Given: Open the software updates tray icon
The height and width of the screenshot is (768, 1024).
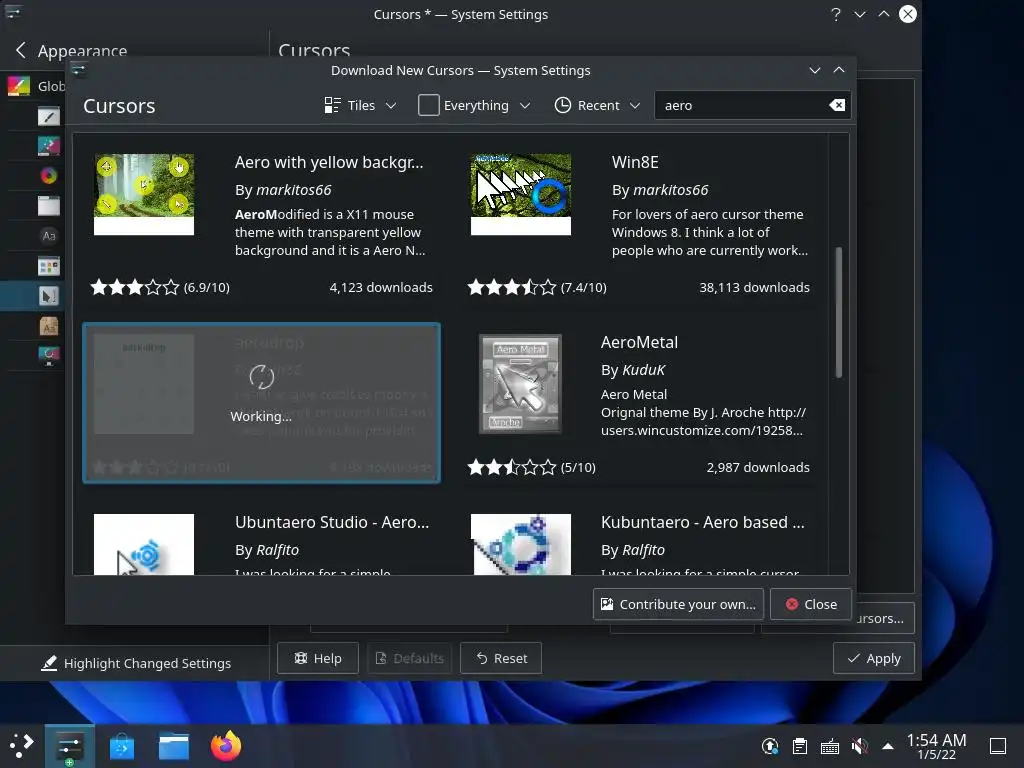Looking at the screenshot, I should 770,746.
